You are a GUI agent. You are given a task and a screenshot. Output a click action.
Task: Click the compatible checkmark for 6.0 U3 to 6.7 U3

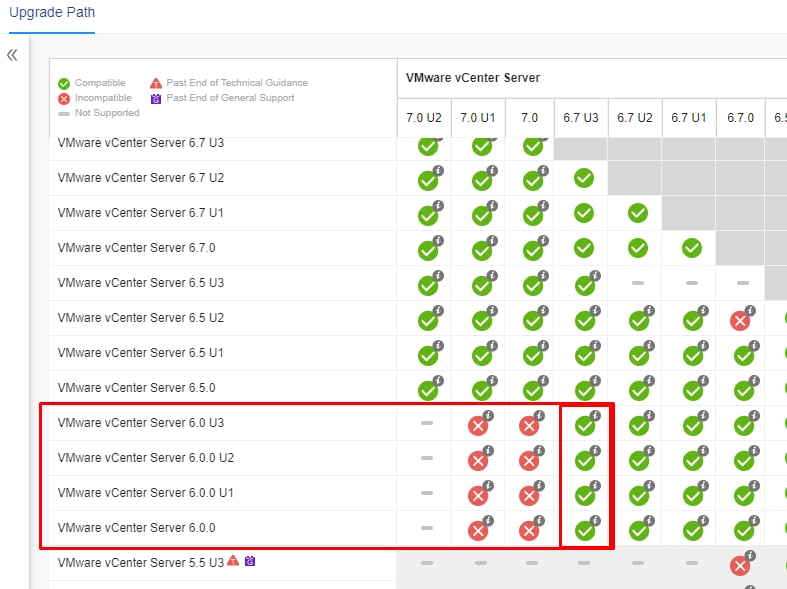tap(585, 426)
